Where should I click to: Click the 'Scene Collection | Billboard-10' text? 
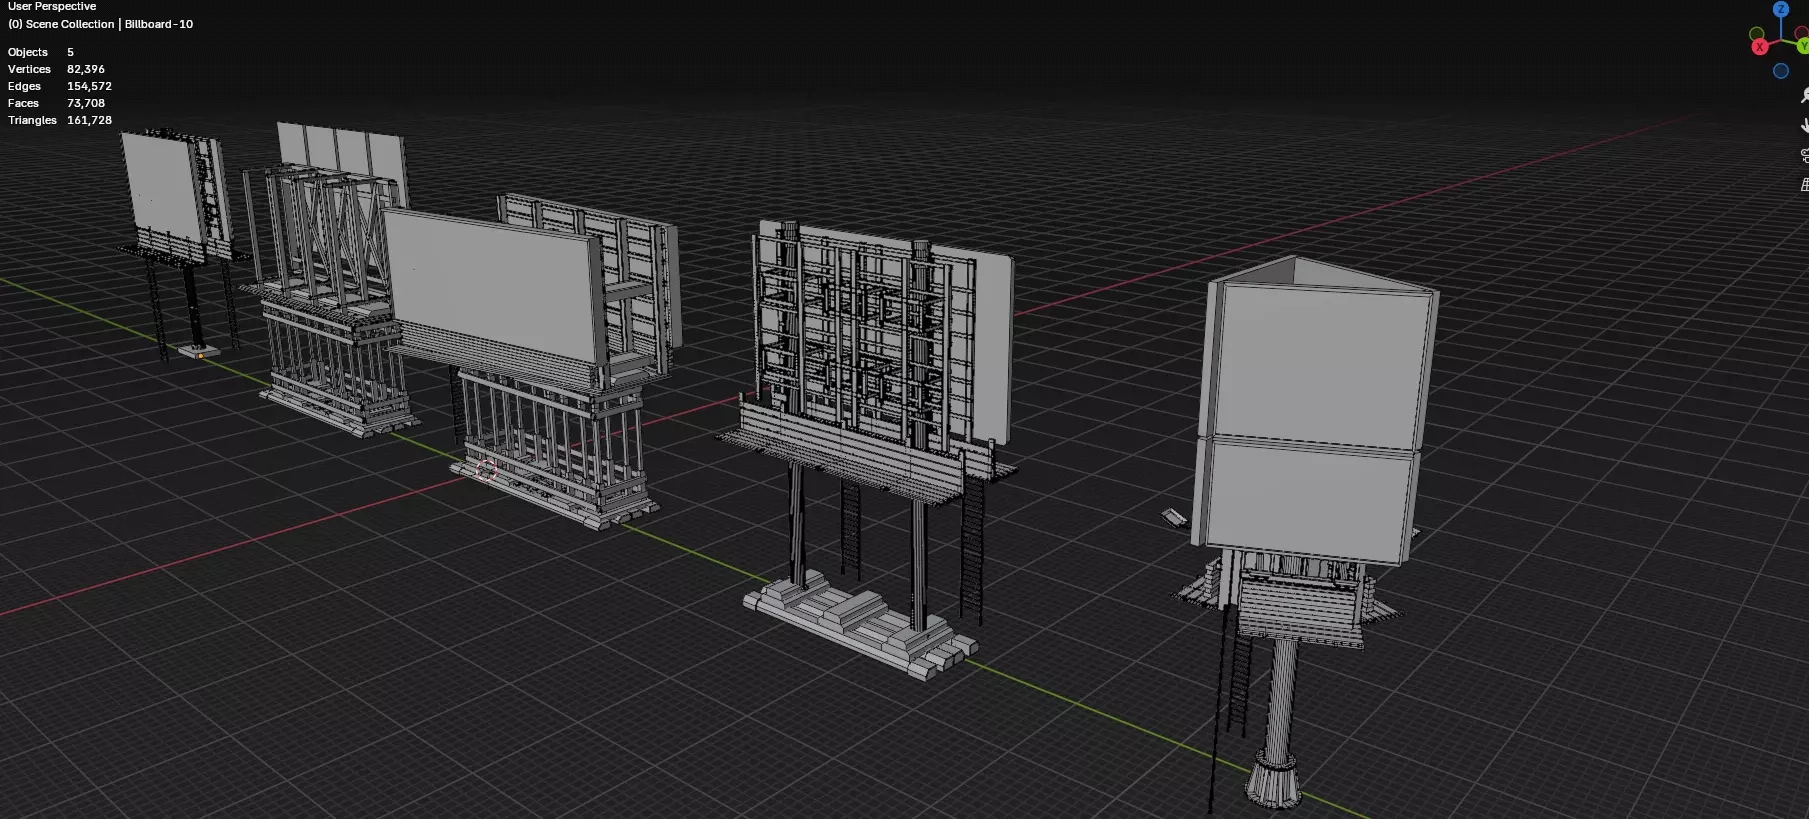110,24
